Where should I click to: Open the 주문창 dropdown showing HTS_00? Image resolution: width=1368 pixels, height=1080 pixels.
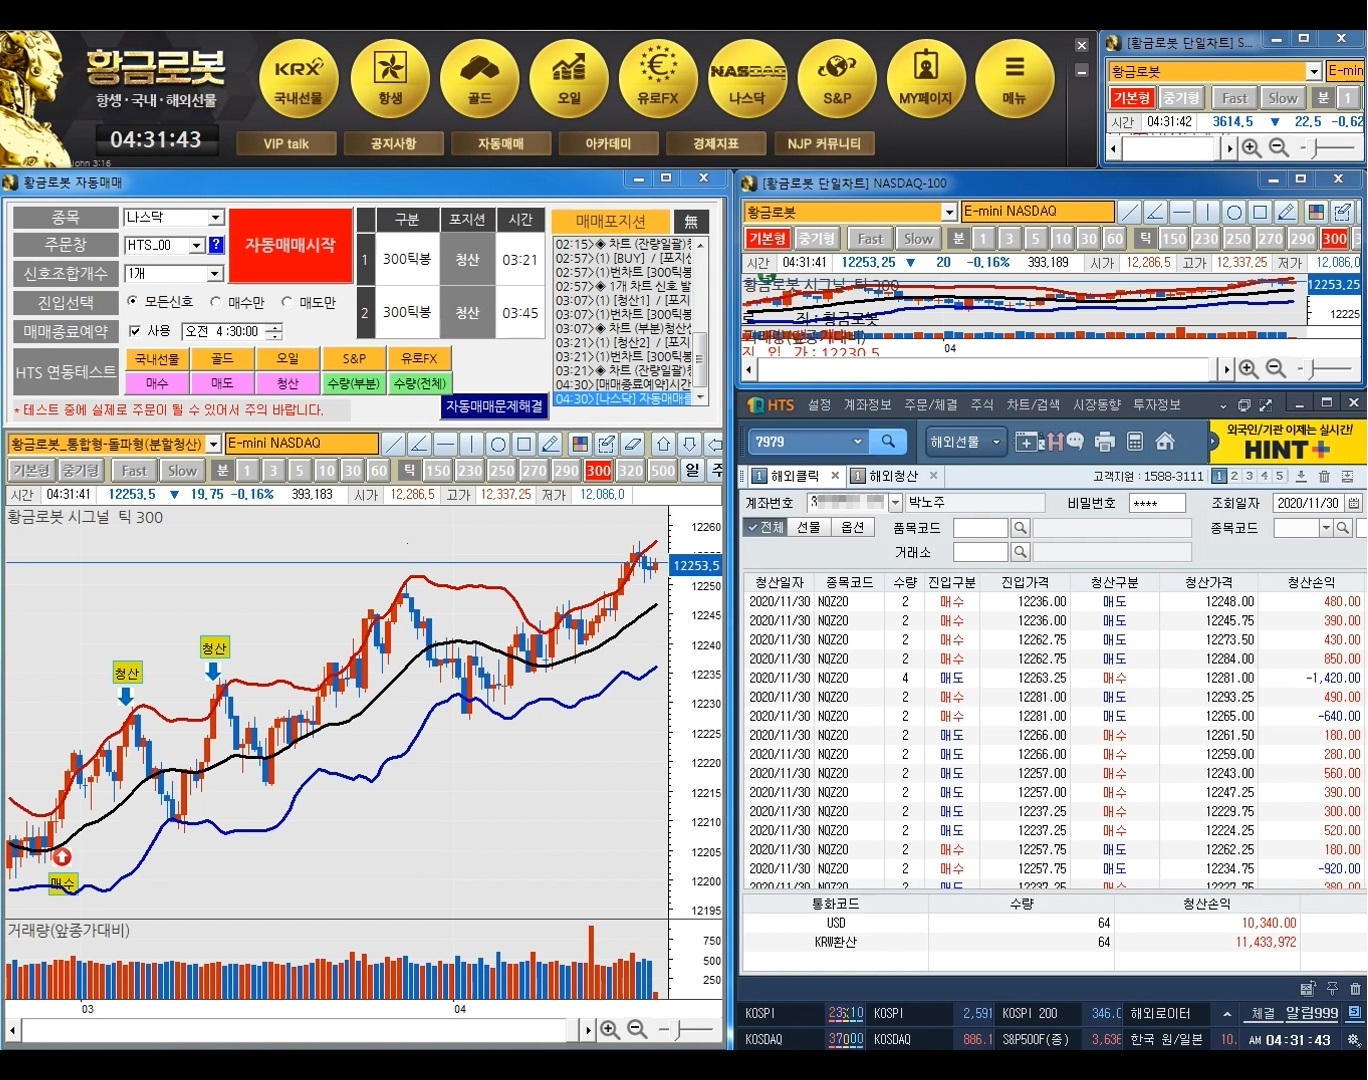197,245
